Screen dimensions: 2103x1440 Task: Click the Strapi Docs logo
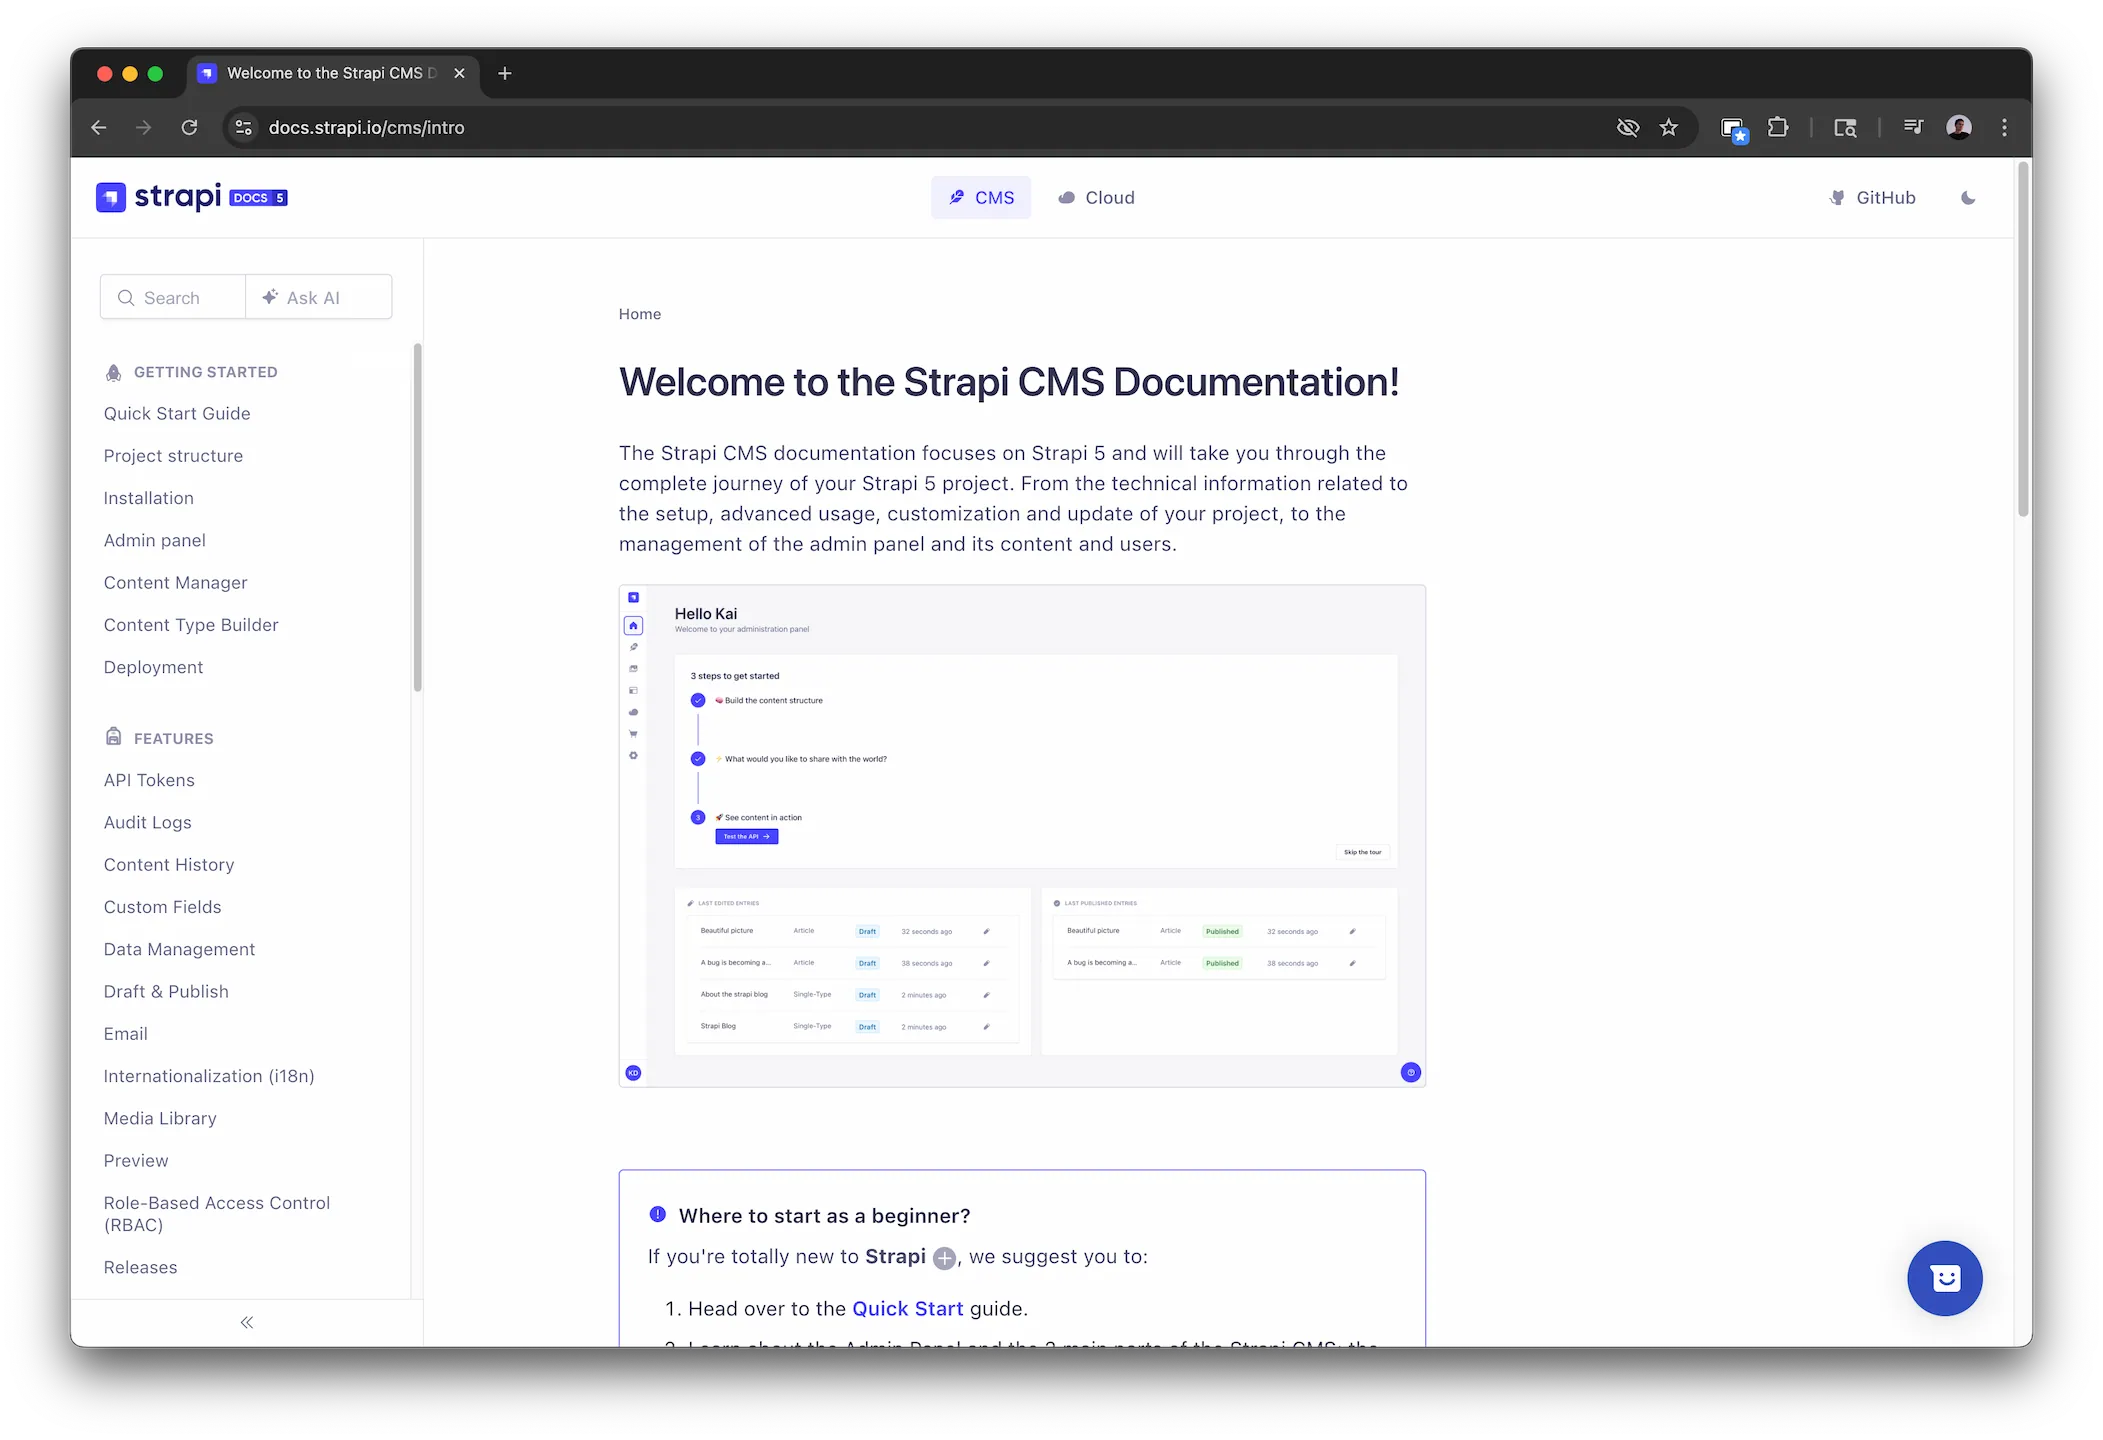(190, 197)
